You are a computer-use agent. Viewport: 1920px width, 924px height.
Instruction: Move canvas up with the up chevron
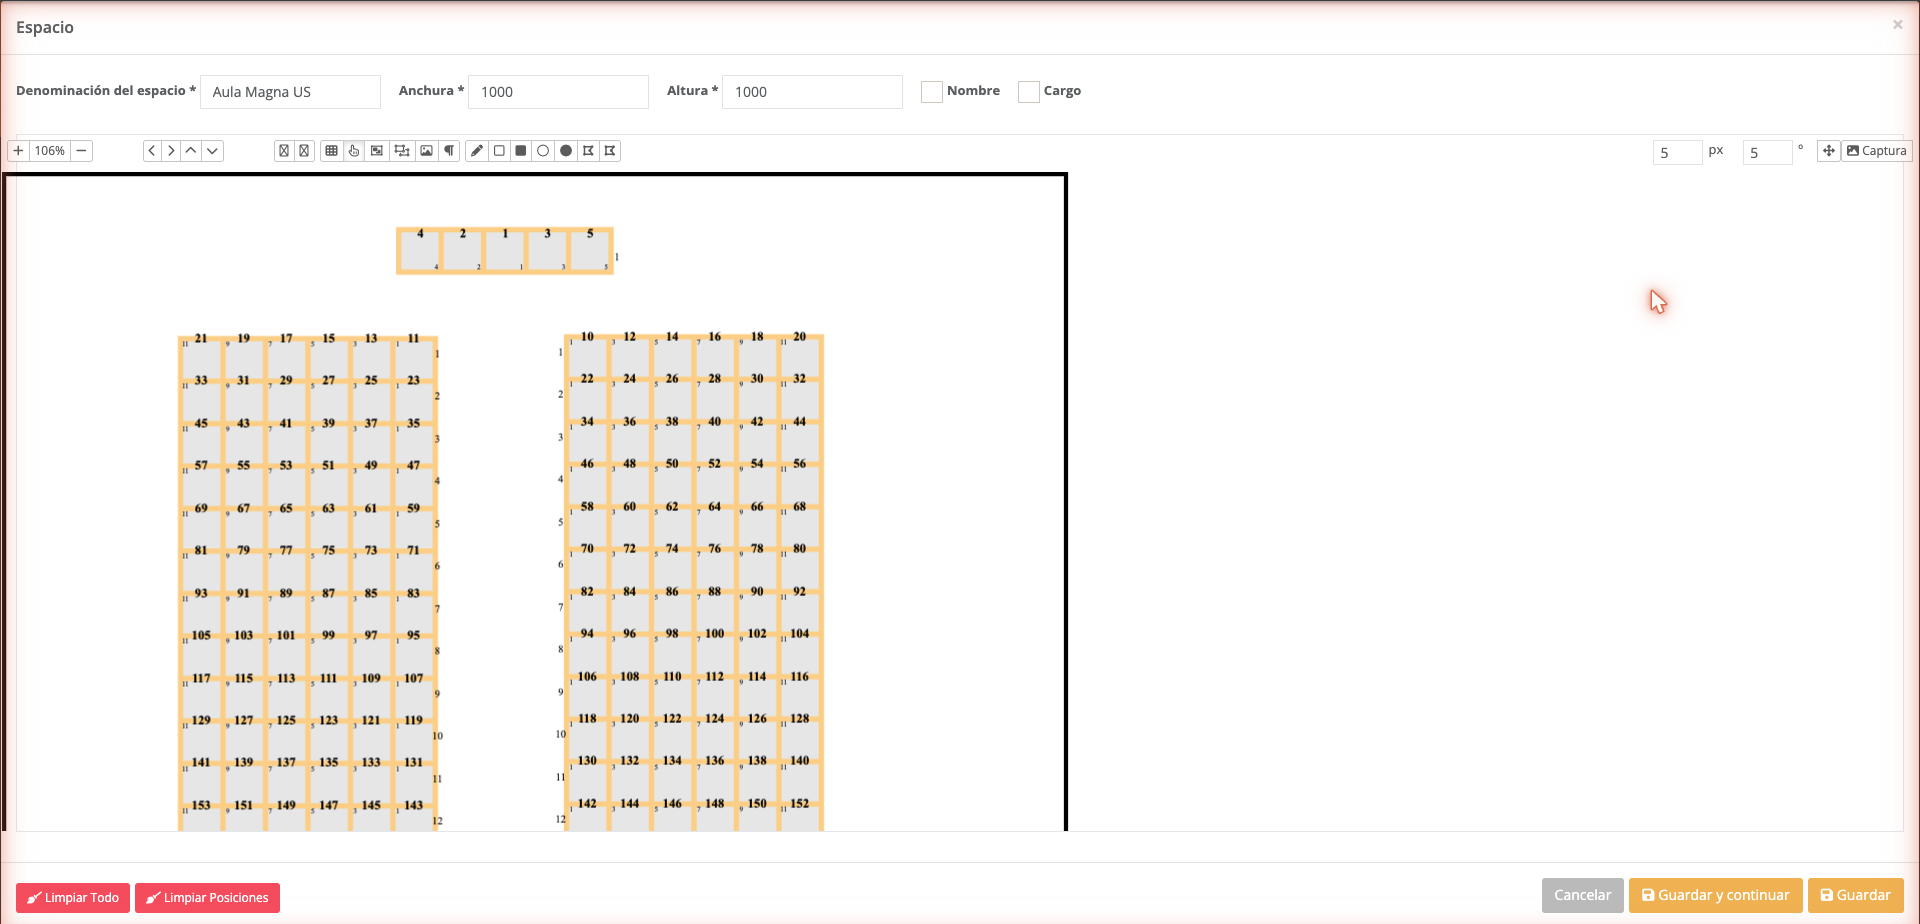coord(191,151)
